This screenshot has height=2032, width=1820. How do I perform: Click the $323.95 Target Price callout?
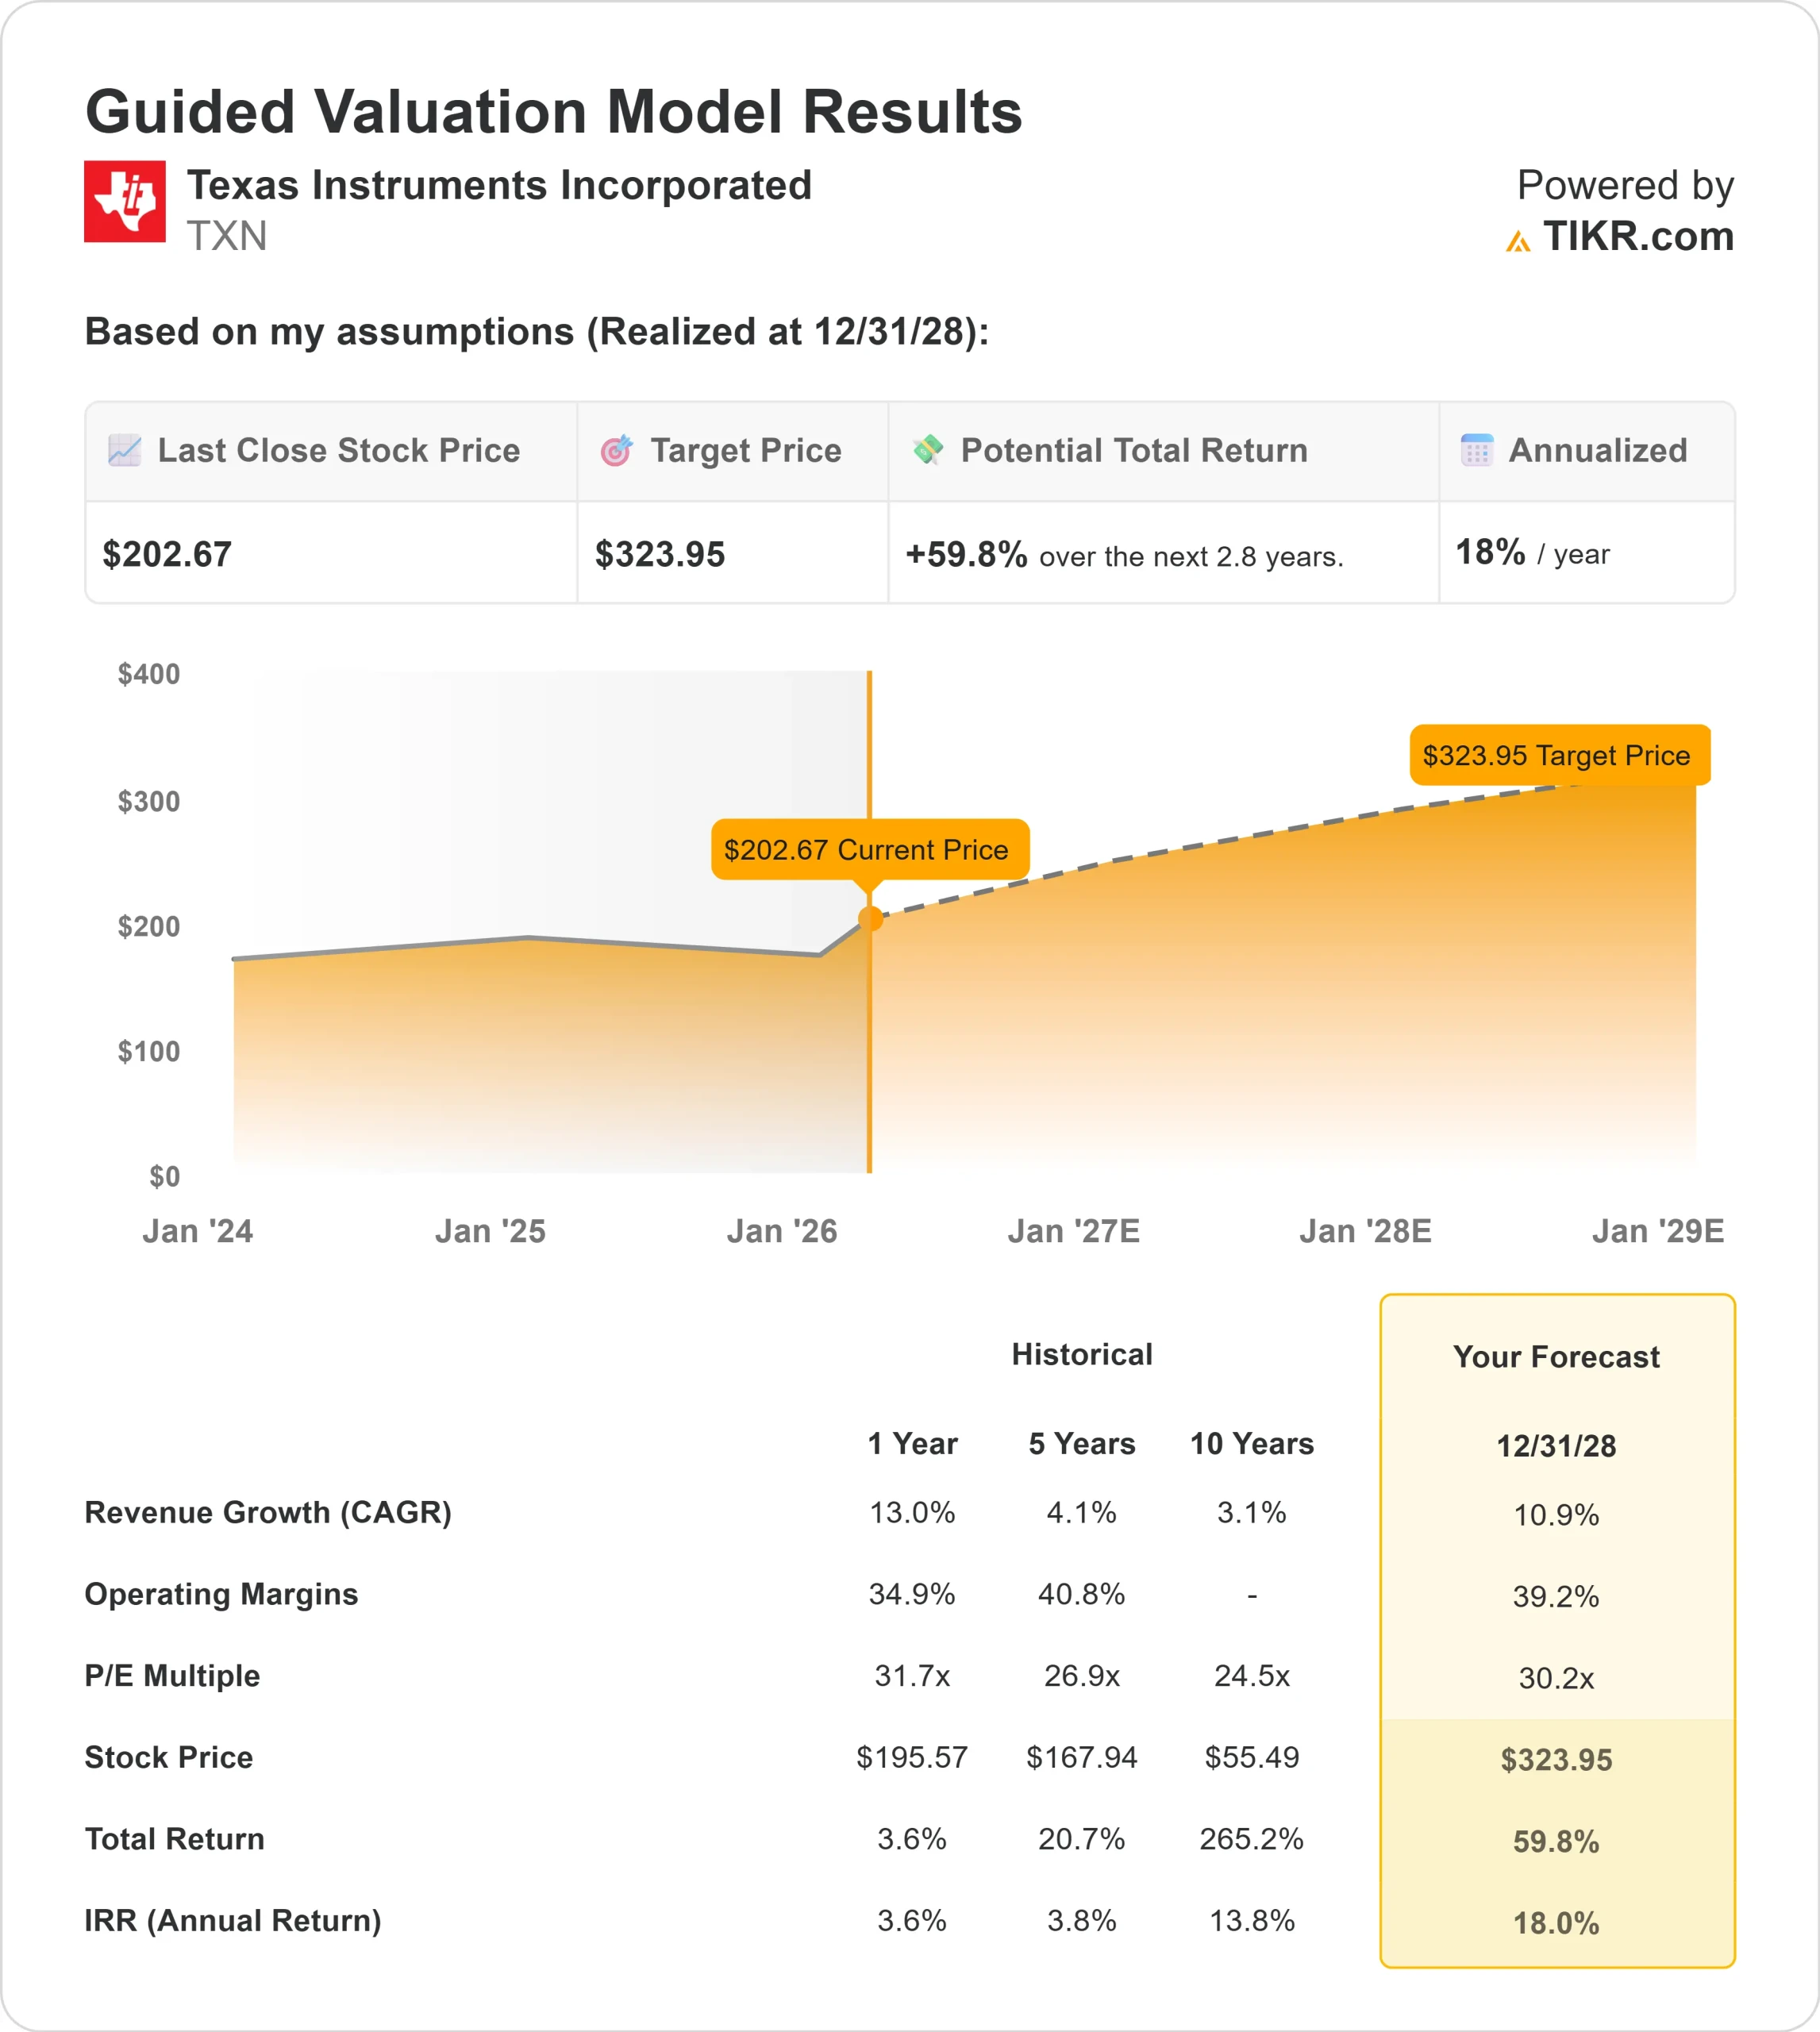(x=1560, y=756)
